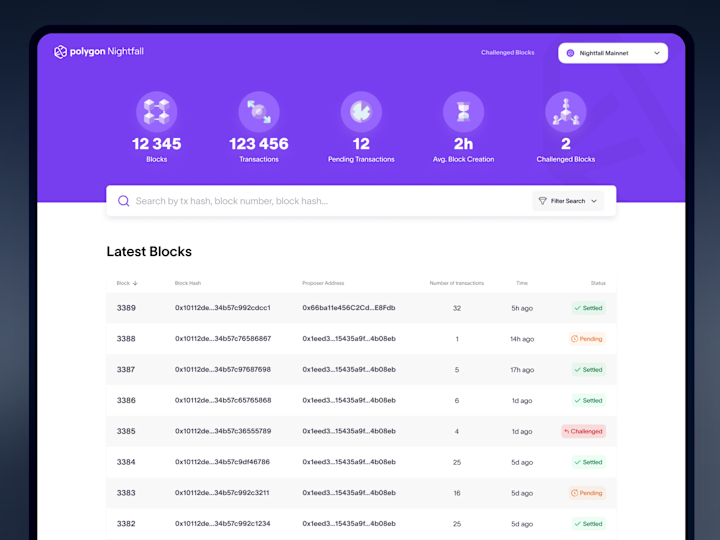
Task: Open block number 3385
Action: click(126, 431)
